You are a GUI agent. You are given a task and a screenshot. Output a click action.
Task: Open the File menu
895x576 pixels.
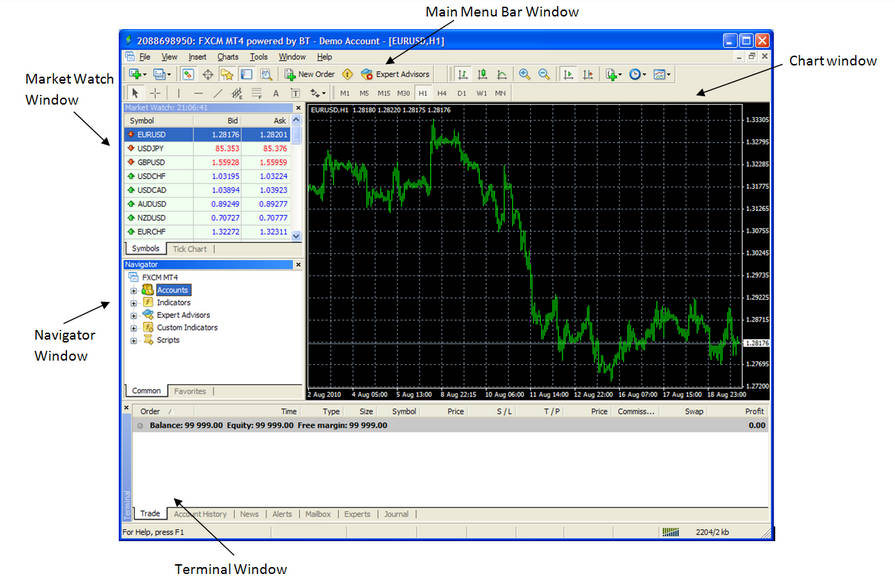pos(145,57)
